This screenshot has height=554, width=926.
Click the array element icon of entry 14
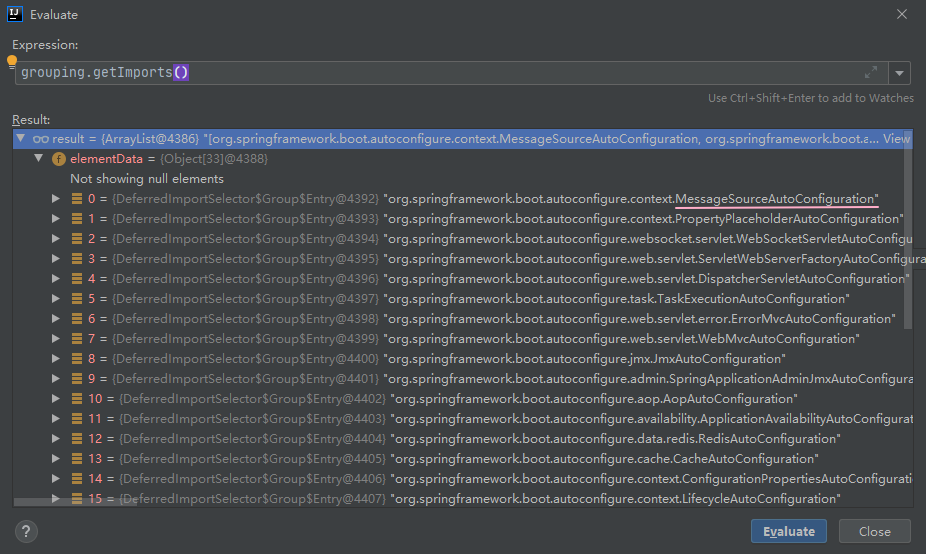(x=77, y=479)
